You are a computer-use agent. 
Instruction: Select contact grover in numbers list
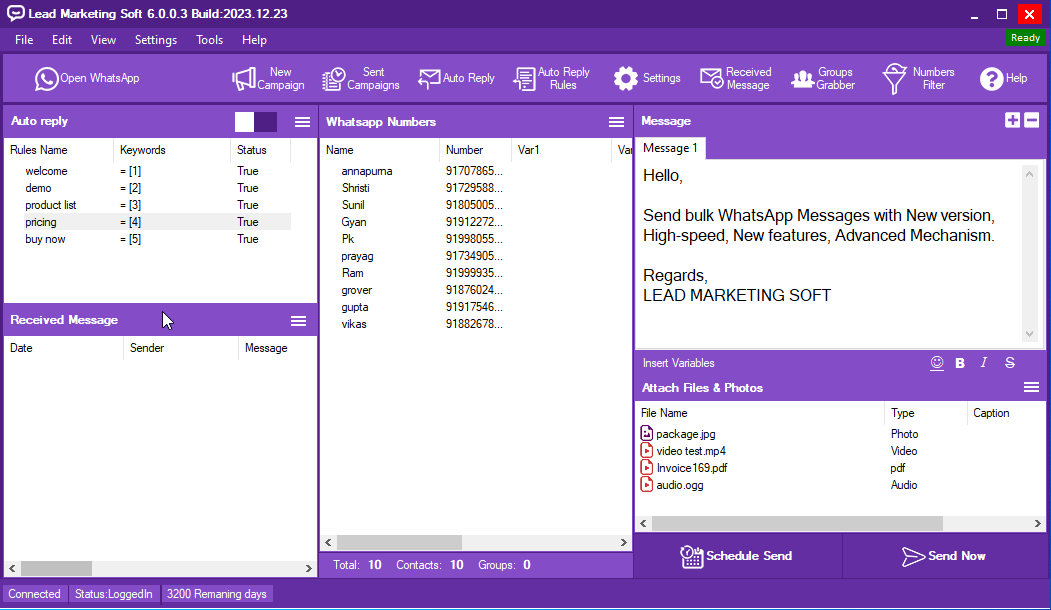(x=357, y=290)
